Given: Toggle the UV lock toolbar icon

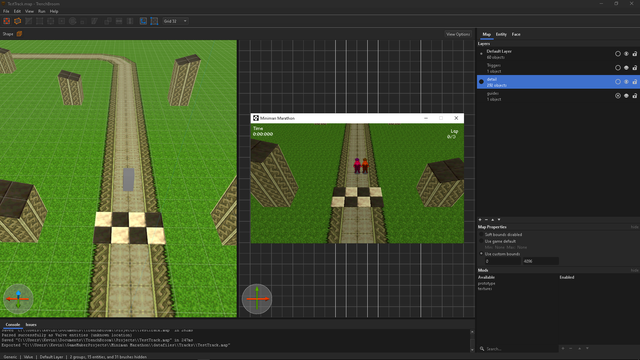Looking at the screenshot, I should (x=154, y=21).
